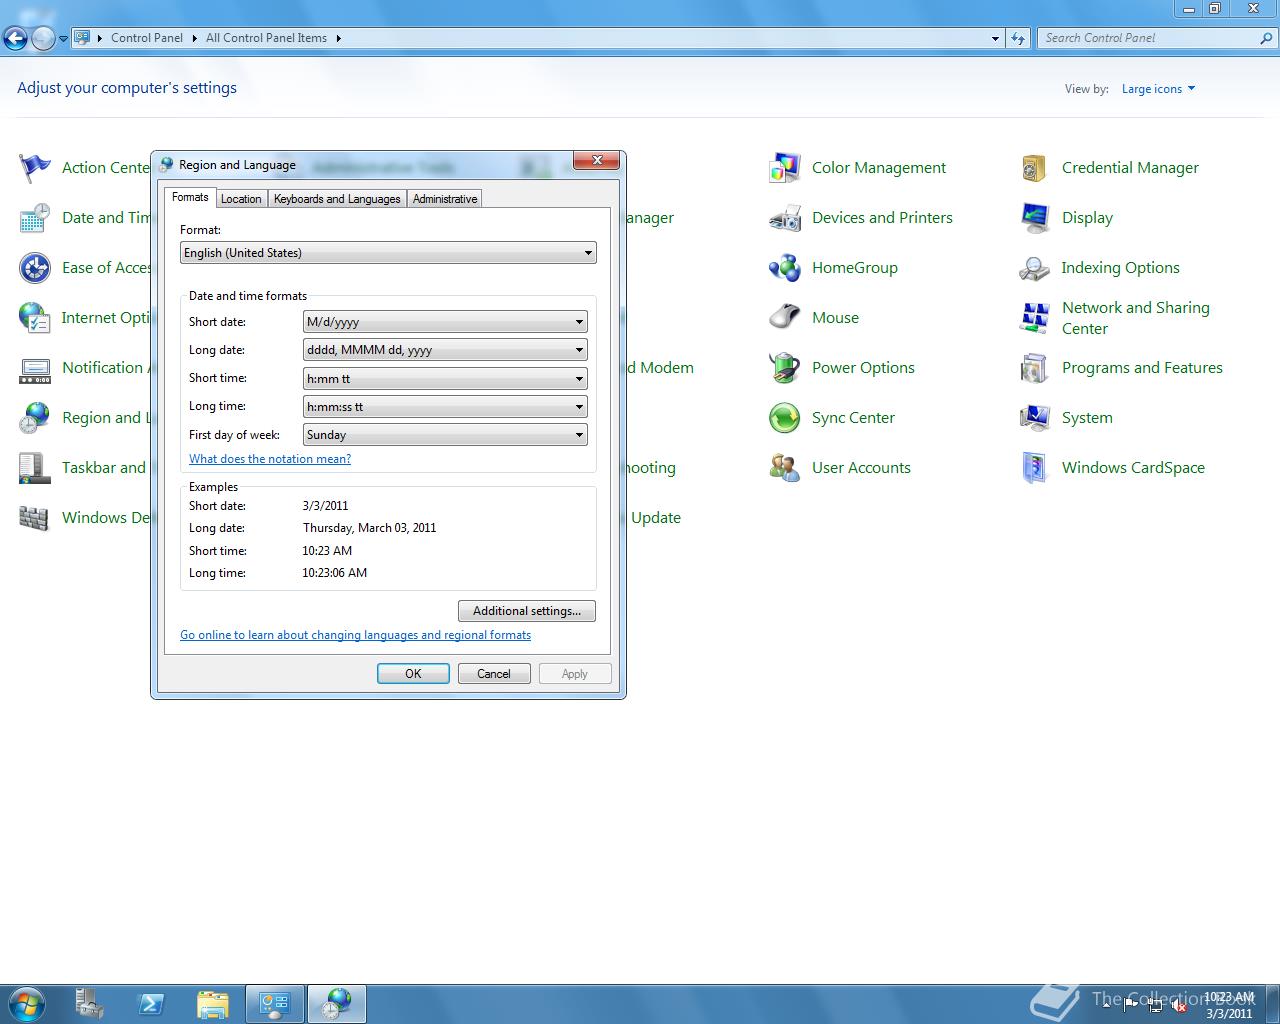Viewport: 1280px width, 1024px height.
Task: Click the volume muted tray icon
Action: [1179, 1006]
